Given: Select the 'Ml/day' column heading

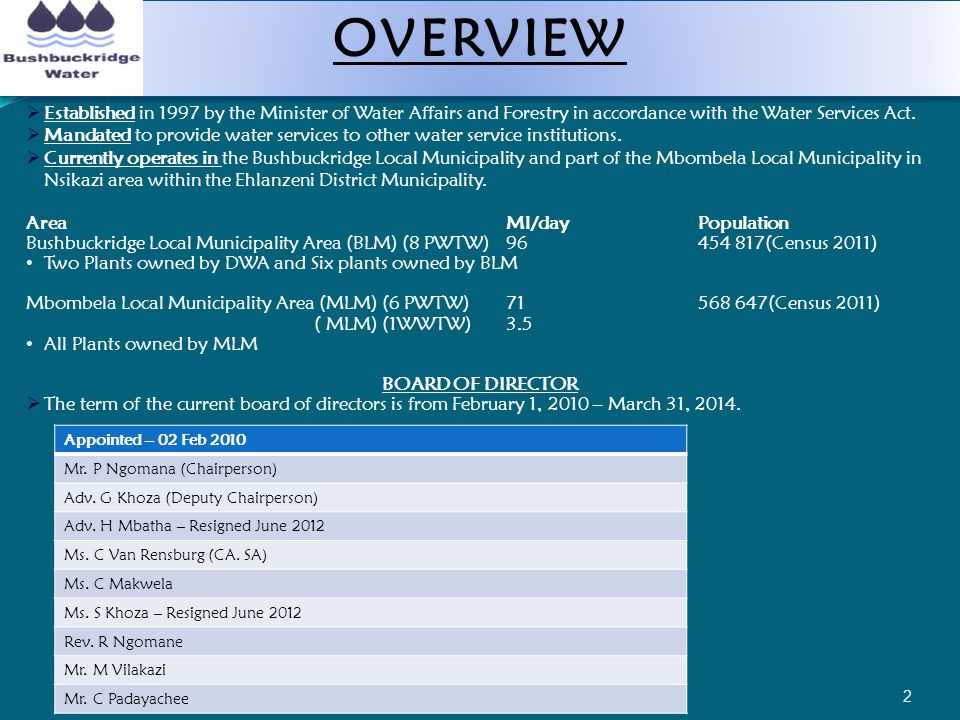Looking at the screenshot, I should pos(538,223).
